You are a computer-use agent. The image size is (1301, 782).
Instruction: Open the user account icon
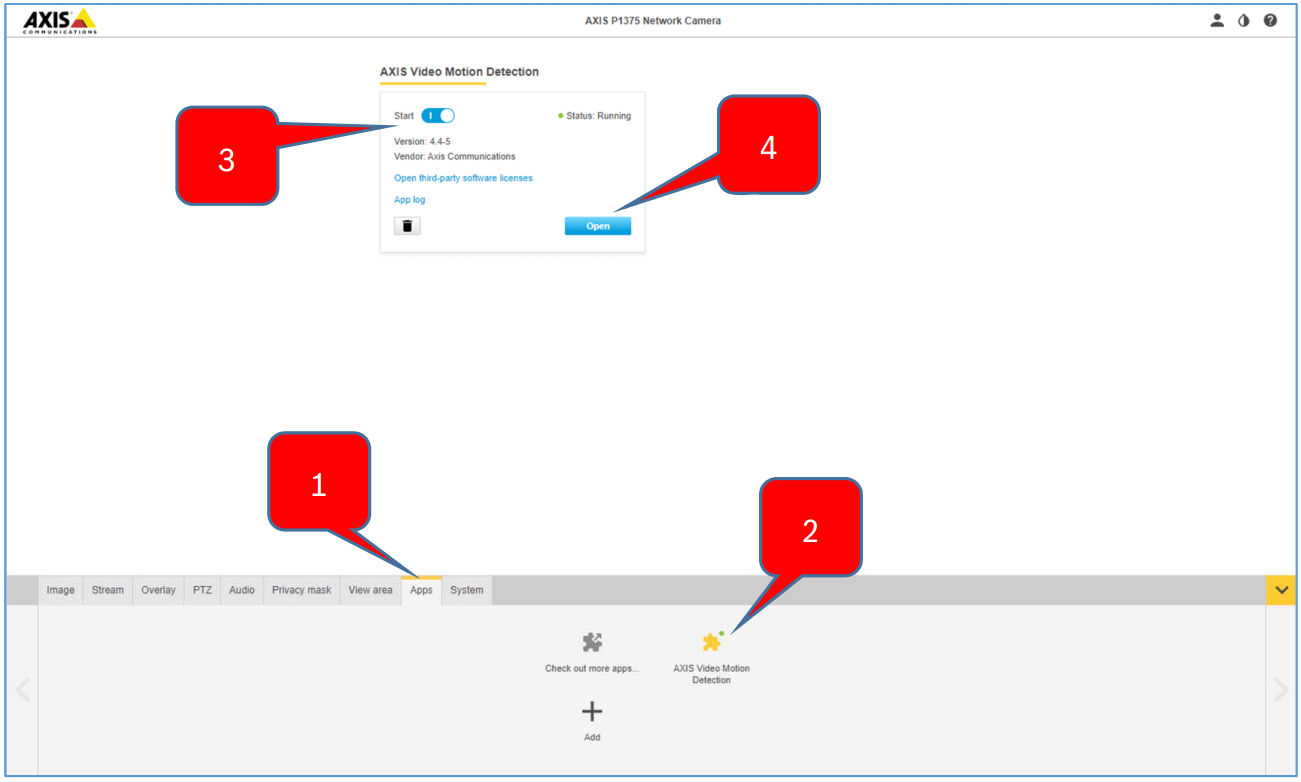[1217, 20]
